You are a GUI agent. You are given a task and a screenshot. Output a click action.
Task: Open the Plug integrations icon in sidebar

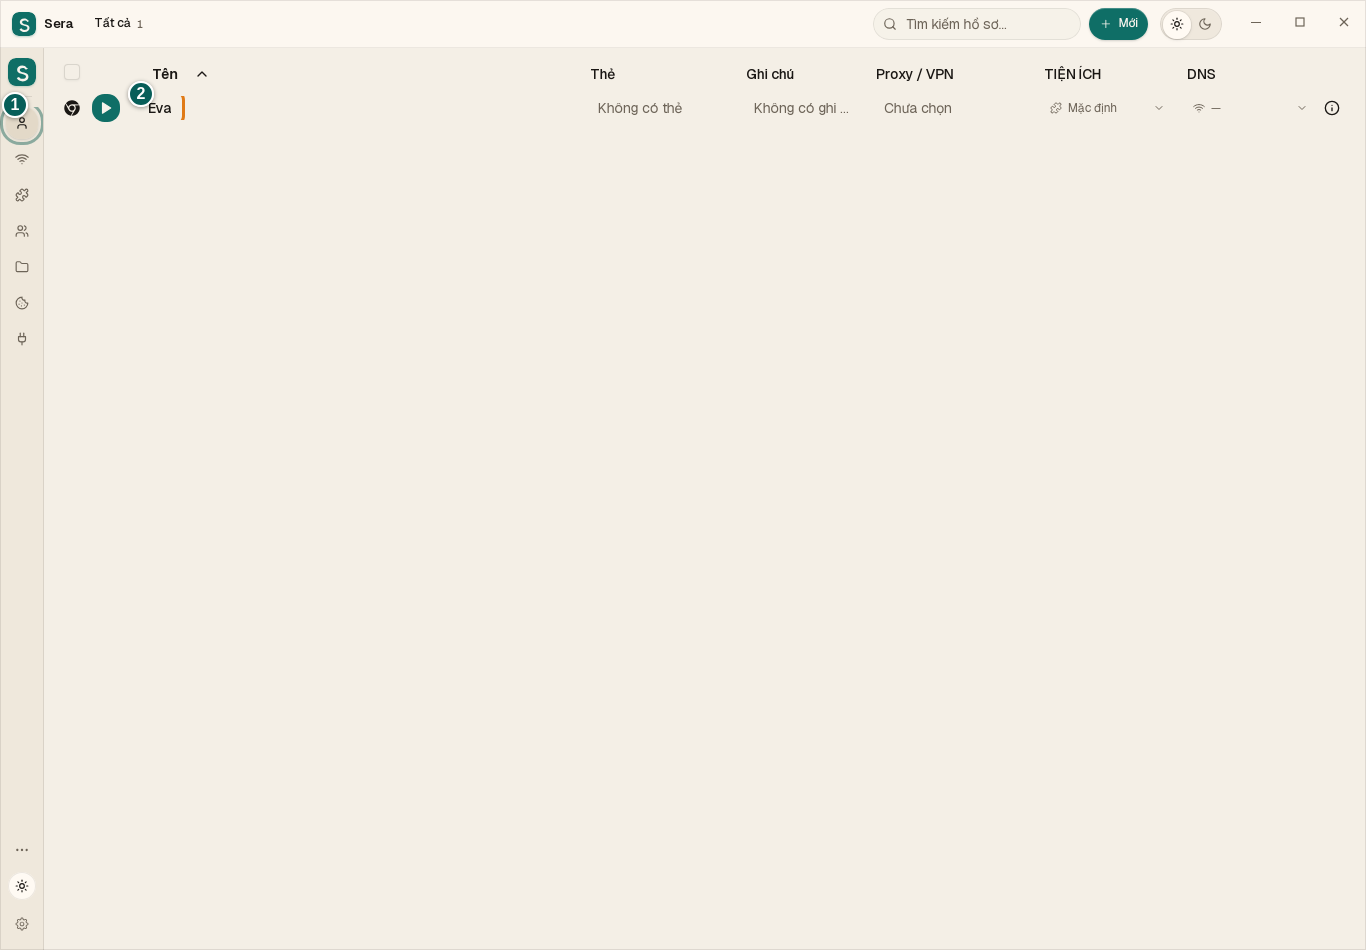tap(22, 339)
